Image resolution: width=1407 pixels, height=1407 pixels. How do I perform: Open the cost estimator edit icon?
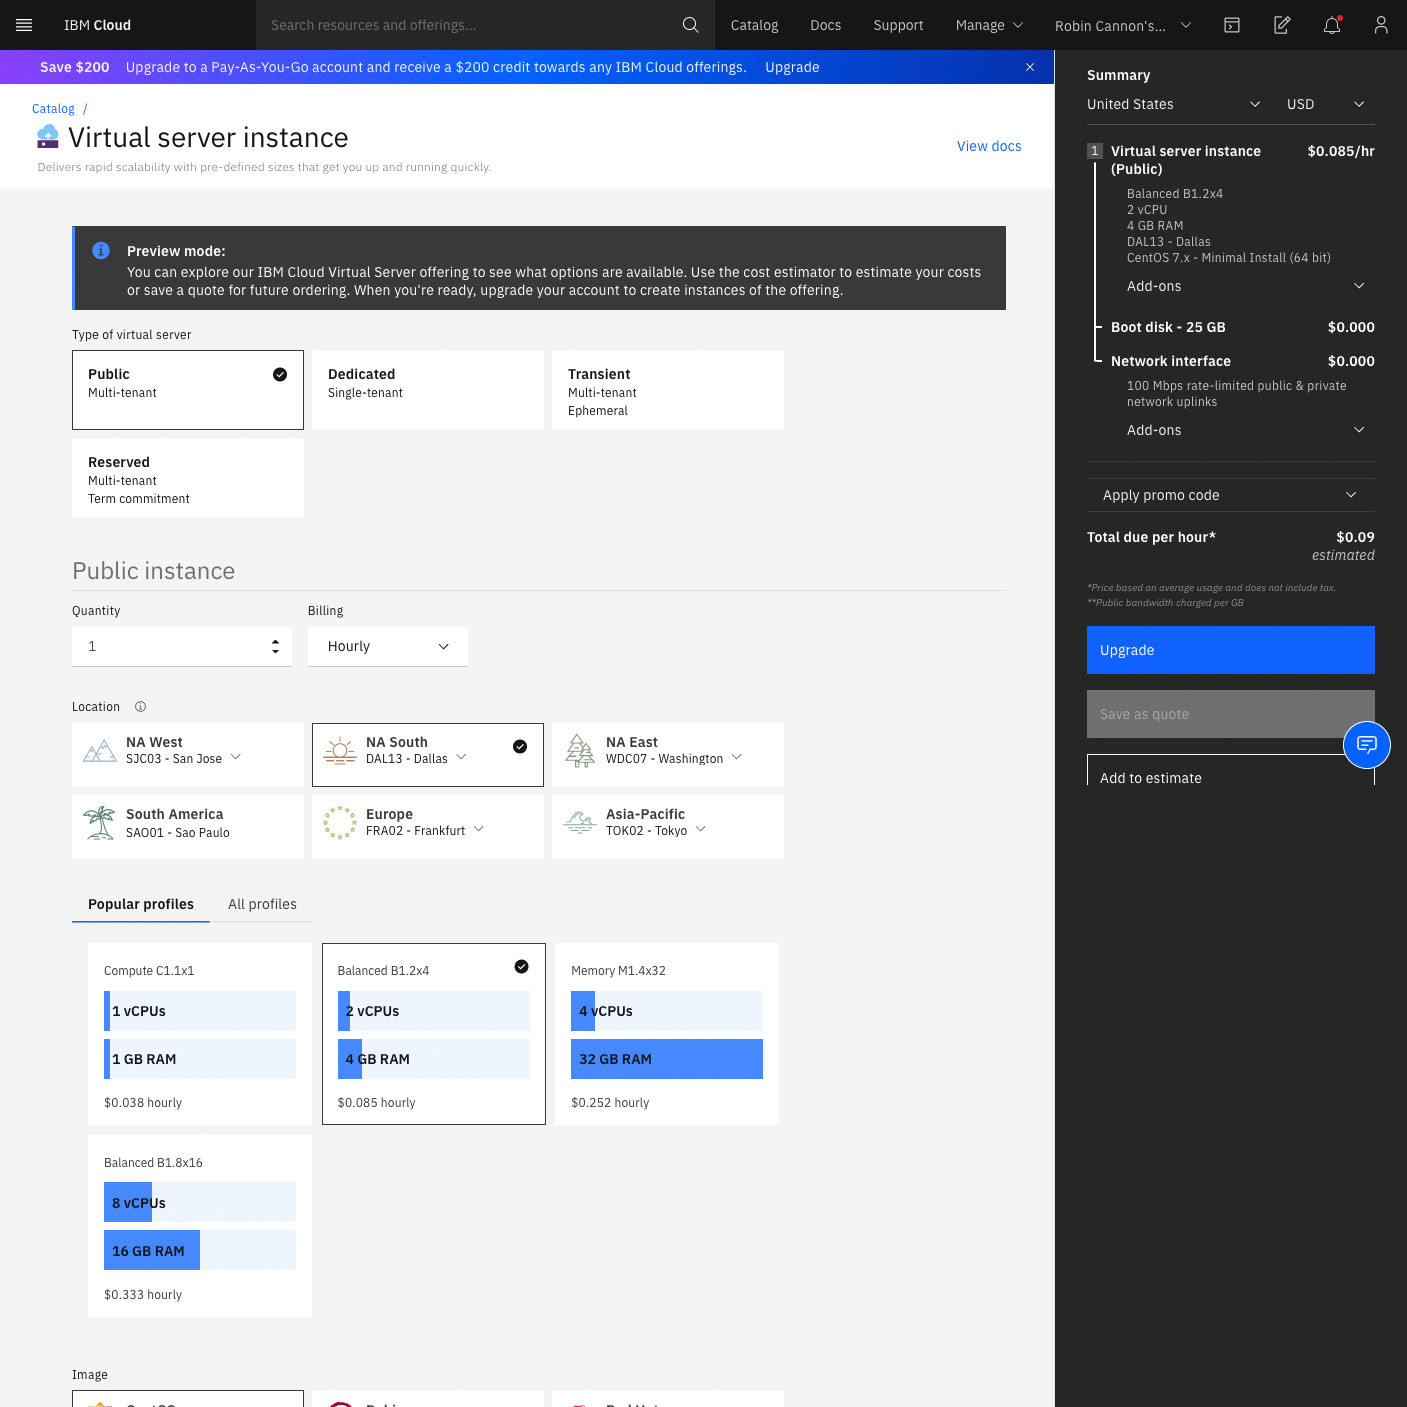pos(1282,25)
